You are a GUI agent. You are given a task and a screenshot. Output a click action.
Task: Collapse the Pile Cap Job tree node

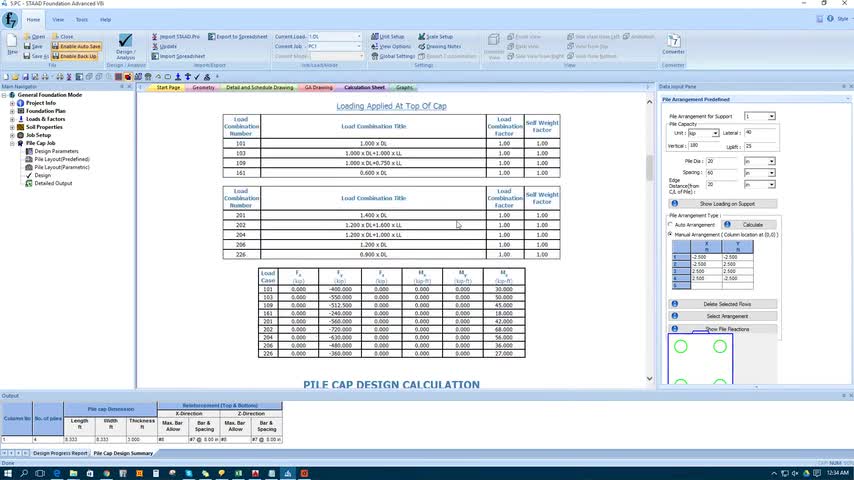tap(12, 143)
